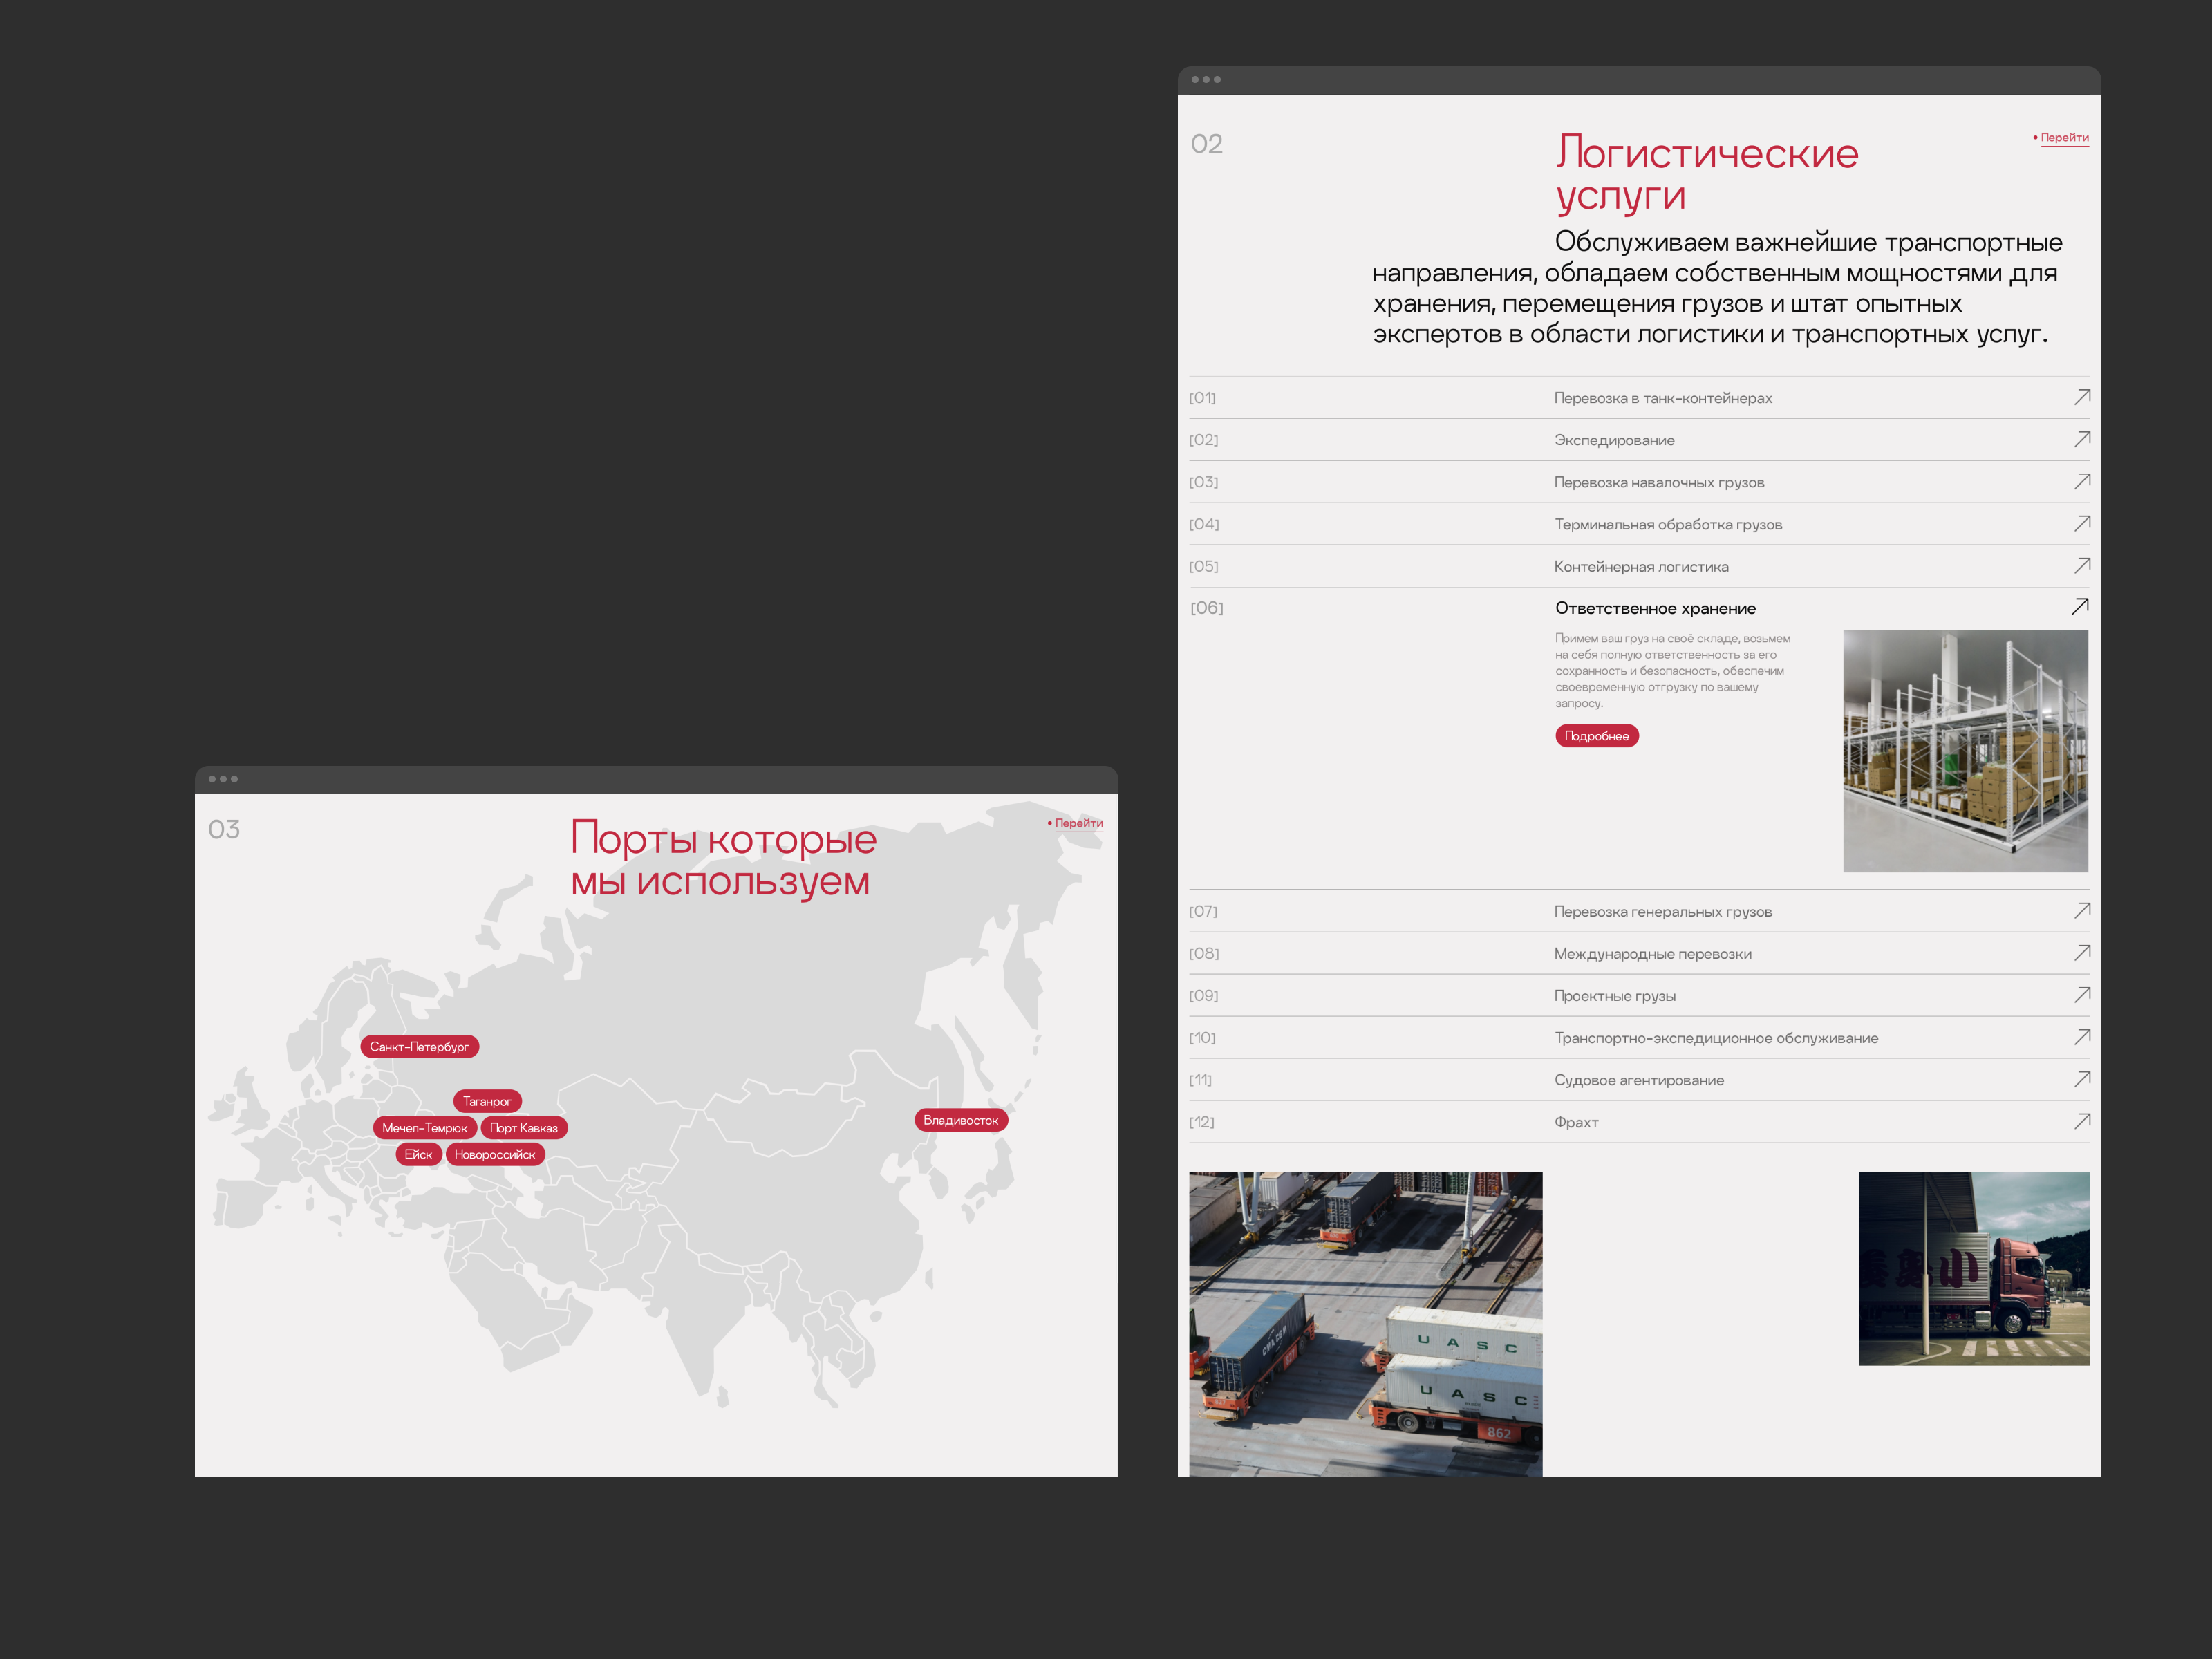
Task: Click arrow icon beside Экспедирование
Action: [2082, 439]
